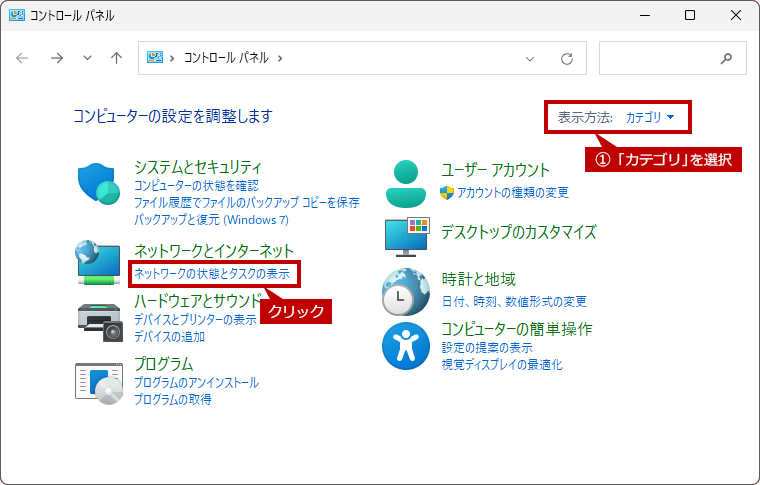Image resolution: width=760 pixels, height=485 pixels.
Task: Open the カテゴリ view-by dropdown
Action: click(650, 117)
